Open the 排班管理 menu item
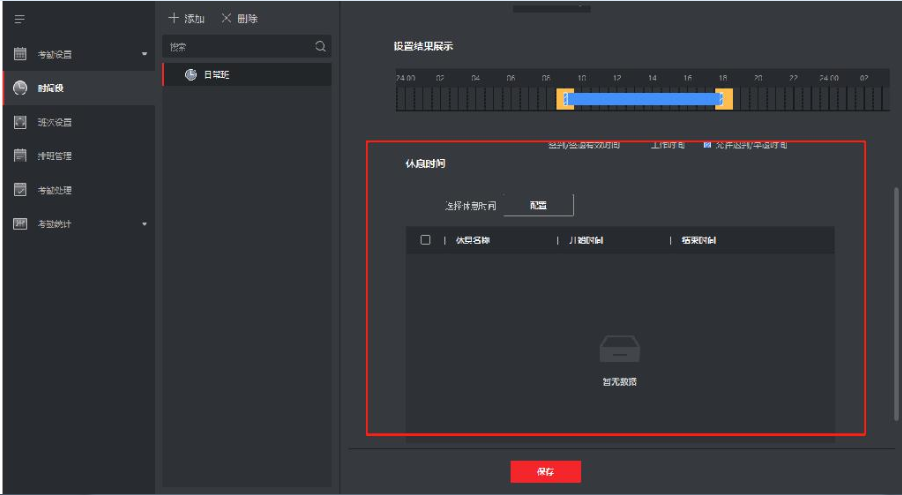 [x=79, y=155]
